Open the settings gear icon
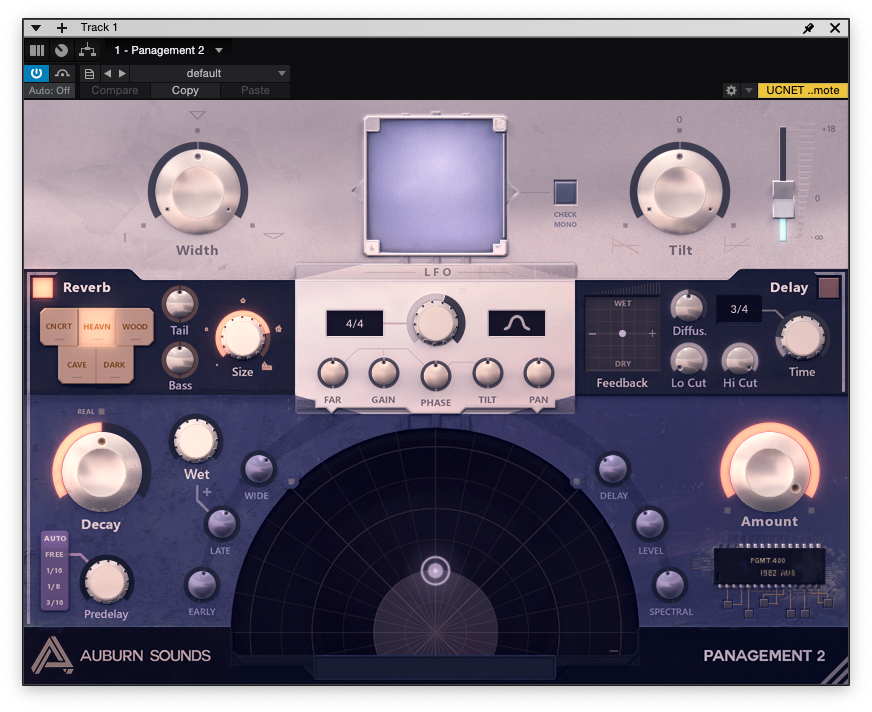Screen dimensions: 872x712 pos(731,90)
